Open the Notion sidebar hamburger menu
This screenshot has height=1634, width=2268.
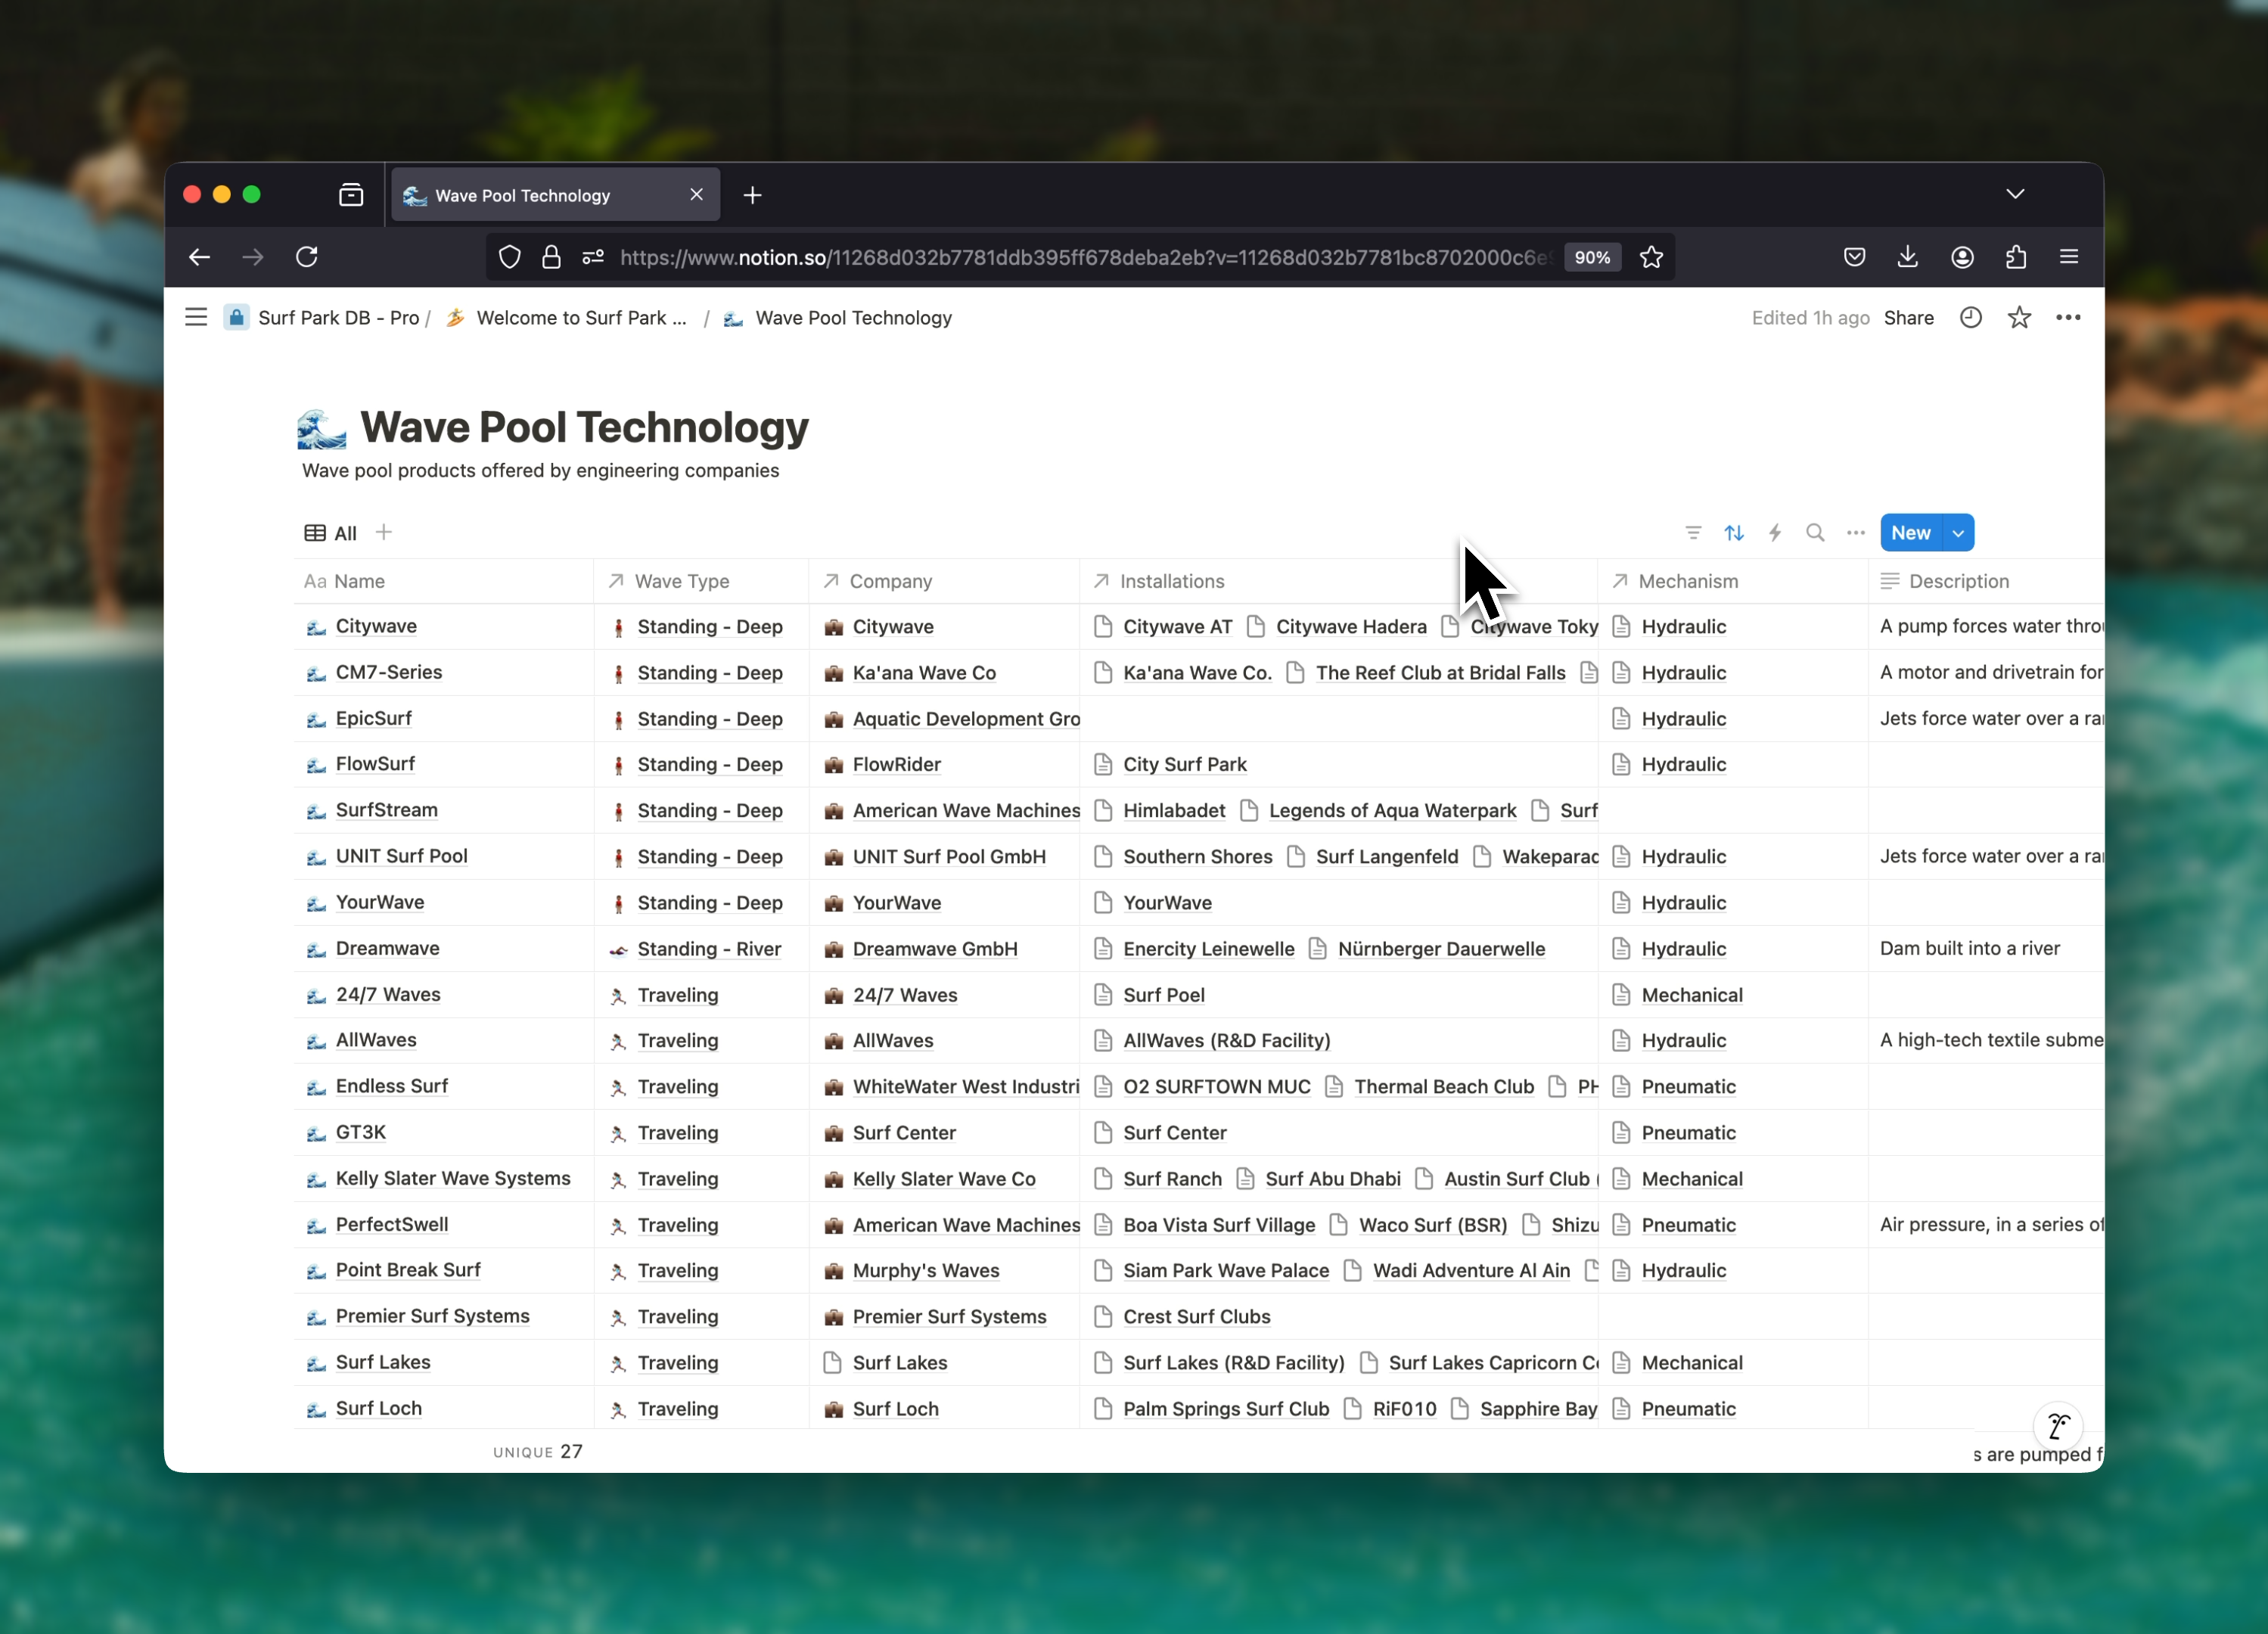(196, 317)
